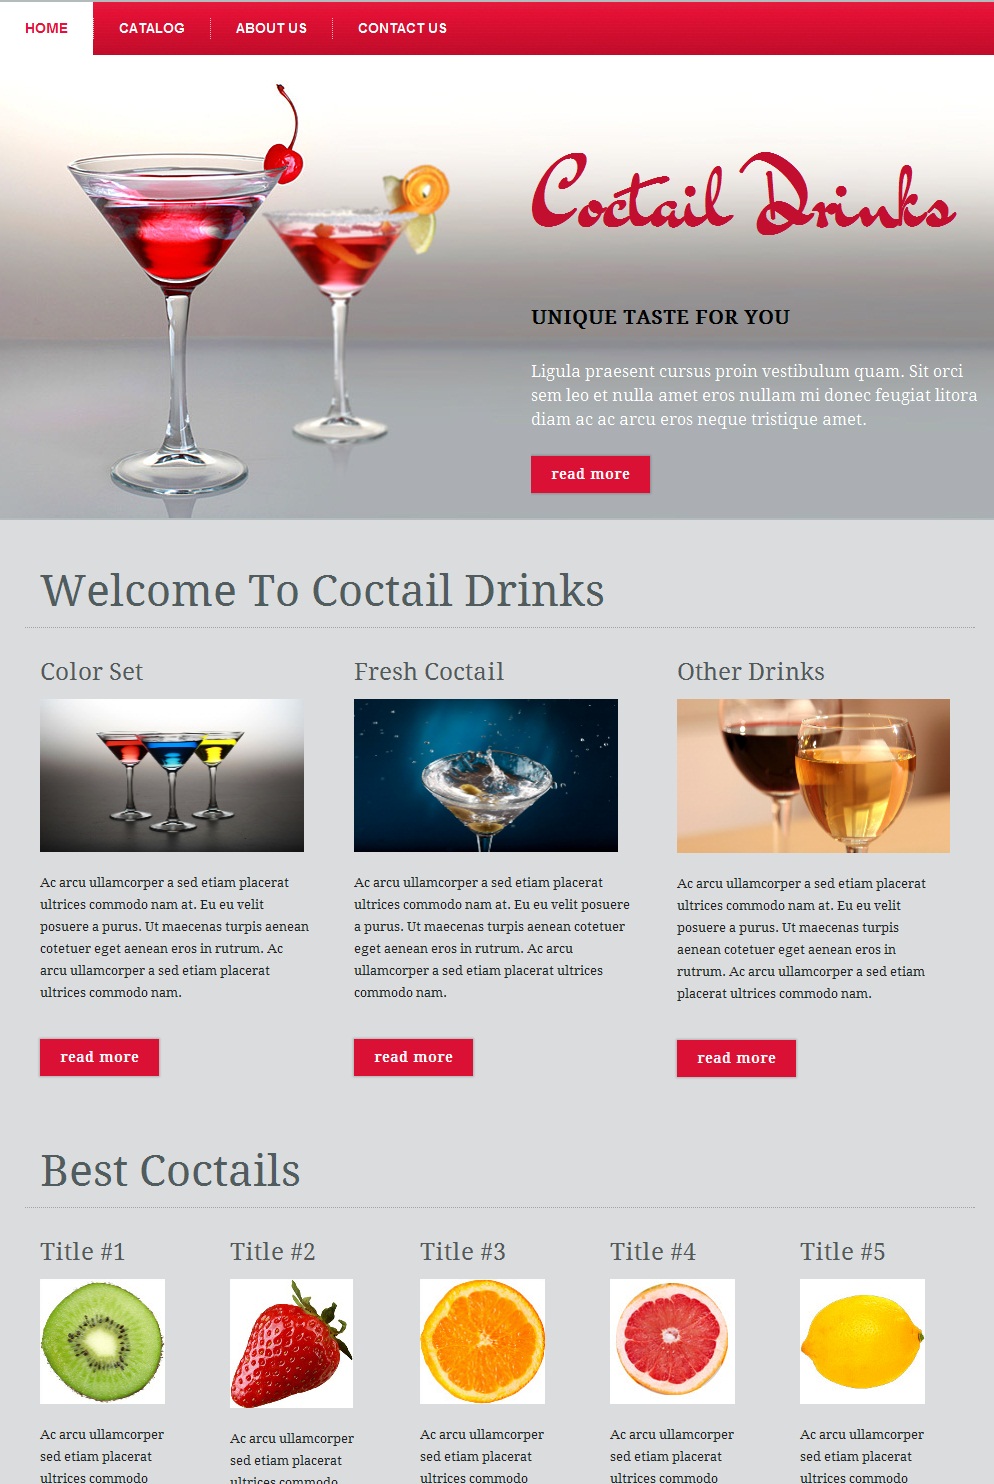994x1484 pixels.
Task: Select the lemon thumbnail
Action: click(862, 1341)
